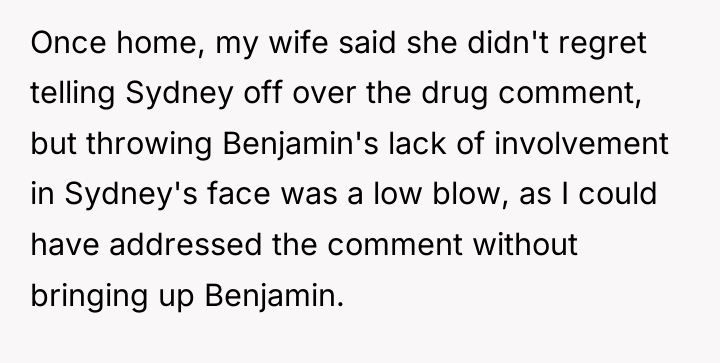
Task: Place the cursor on the word "bringing"
Action: point(89,296)
